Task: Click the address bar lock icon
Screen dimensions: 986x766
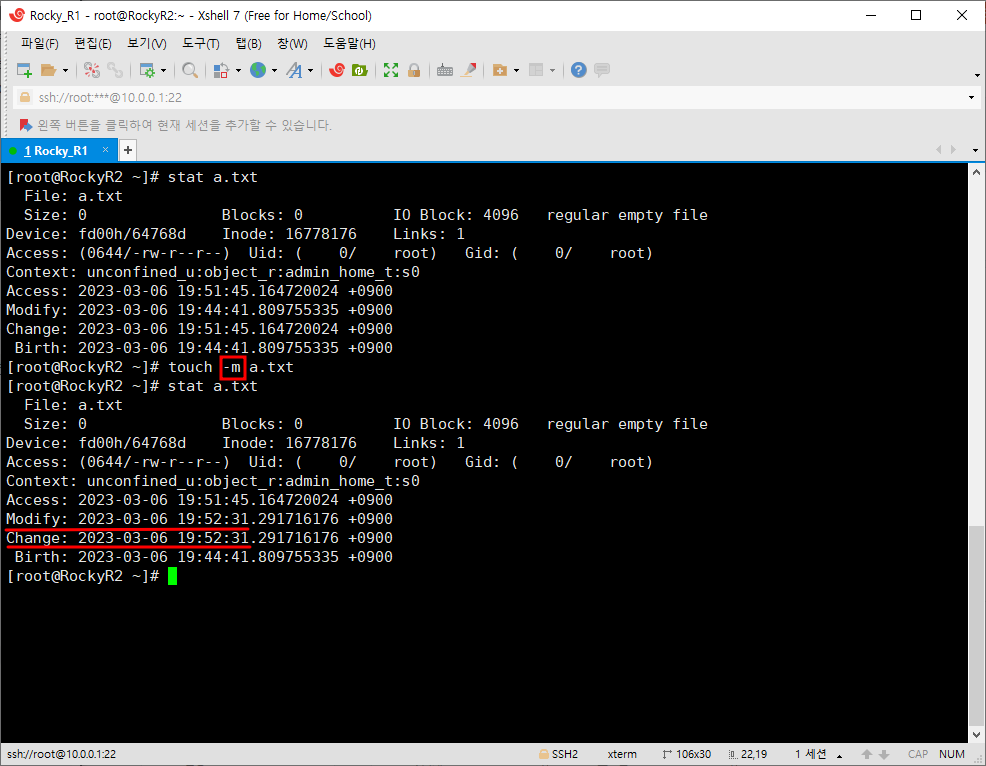Action: [25, 97]
